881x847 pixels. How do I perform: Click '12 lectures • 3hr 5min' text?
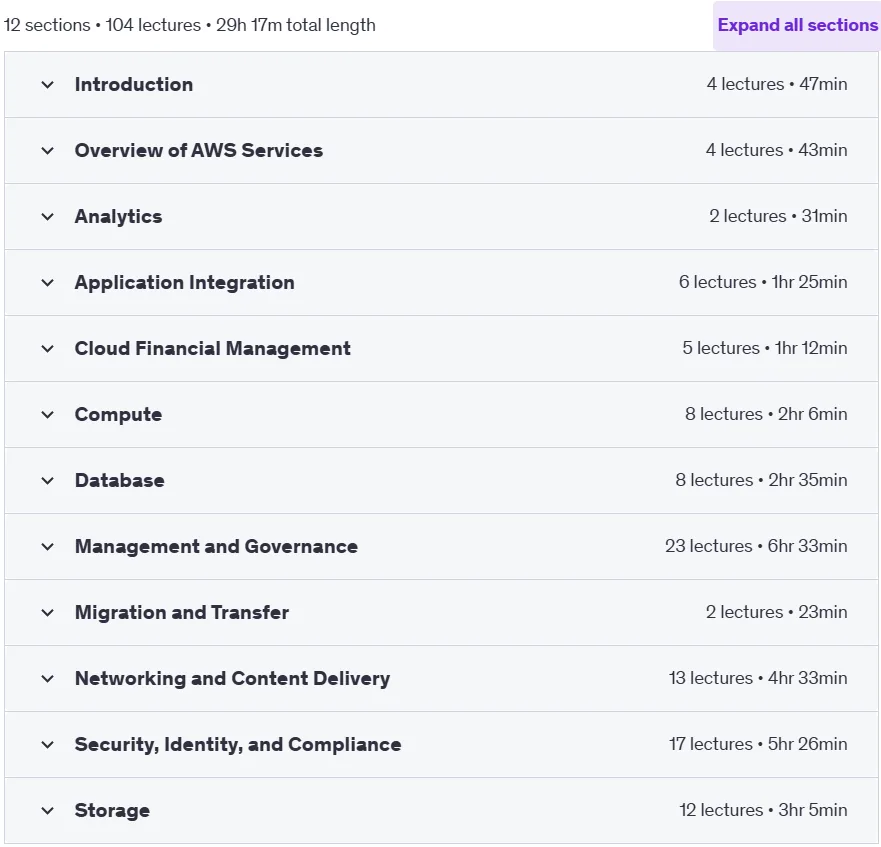tap(763, 810)
